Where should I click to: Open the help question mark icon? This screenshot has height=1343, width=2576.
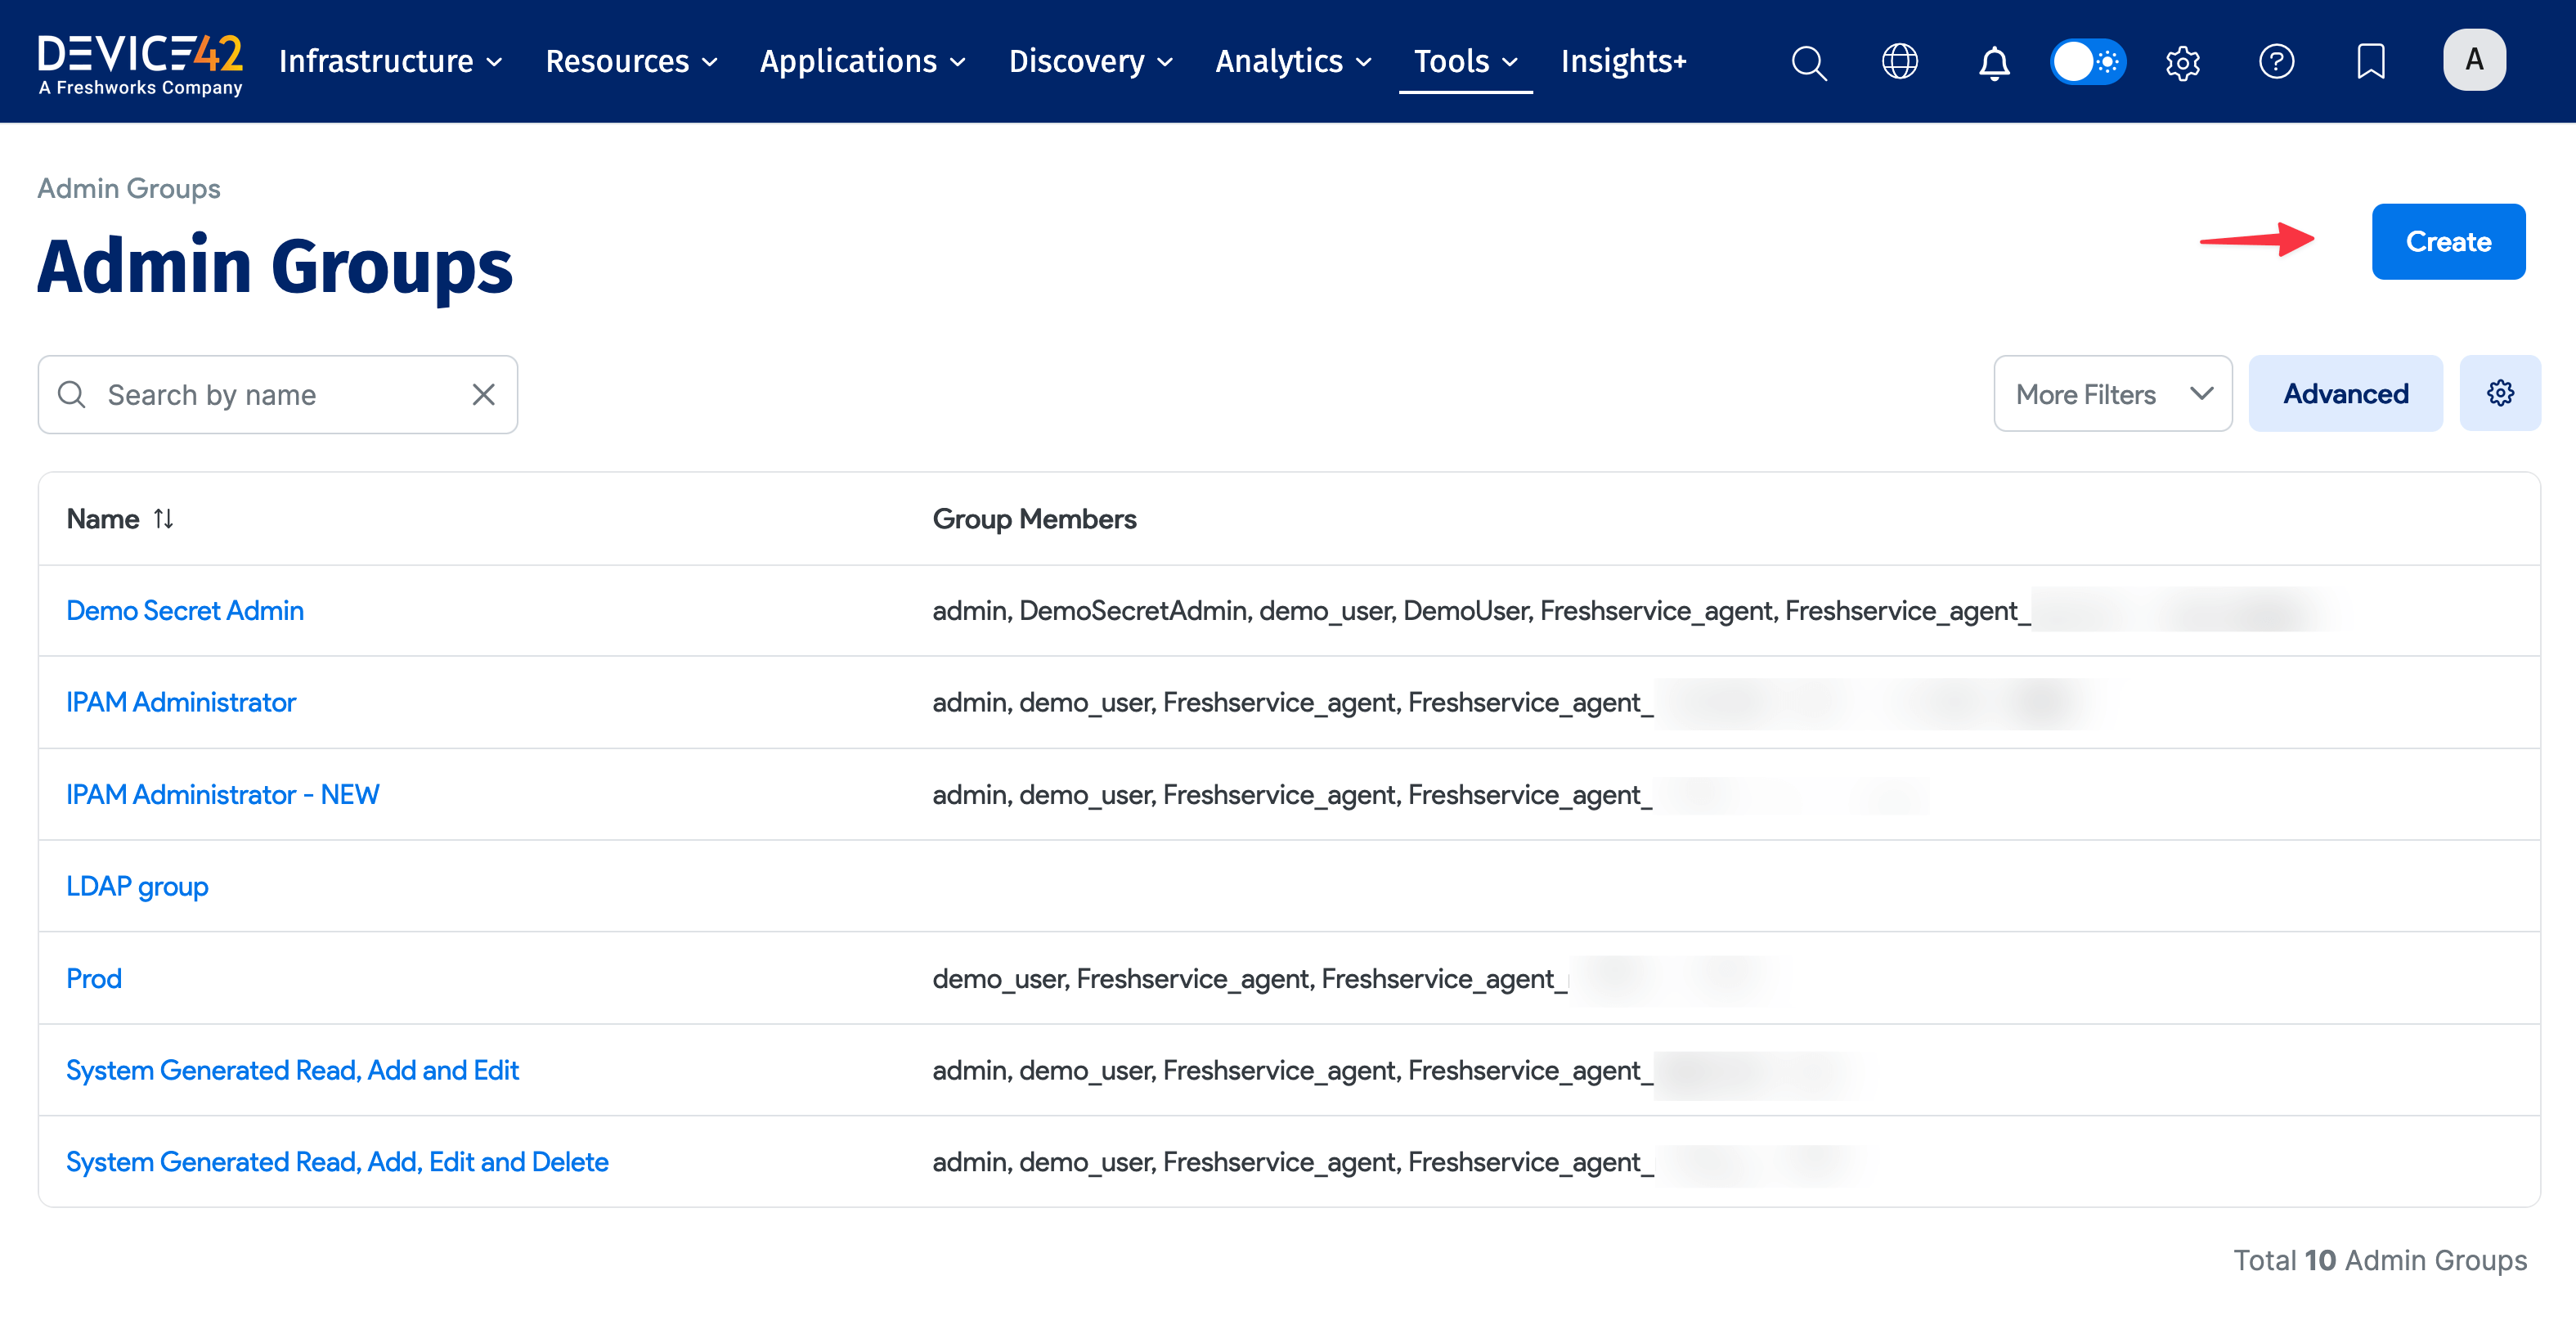click(2277, 62)
